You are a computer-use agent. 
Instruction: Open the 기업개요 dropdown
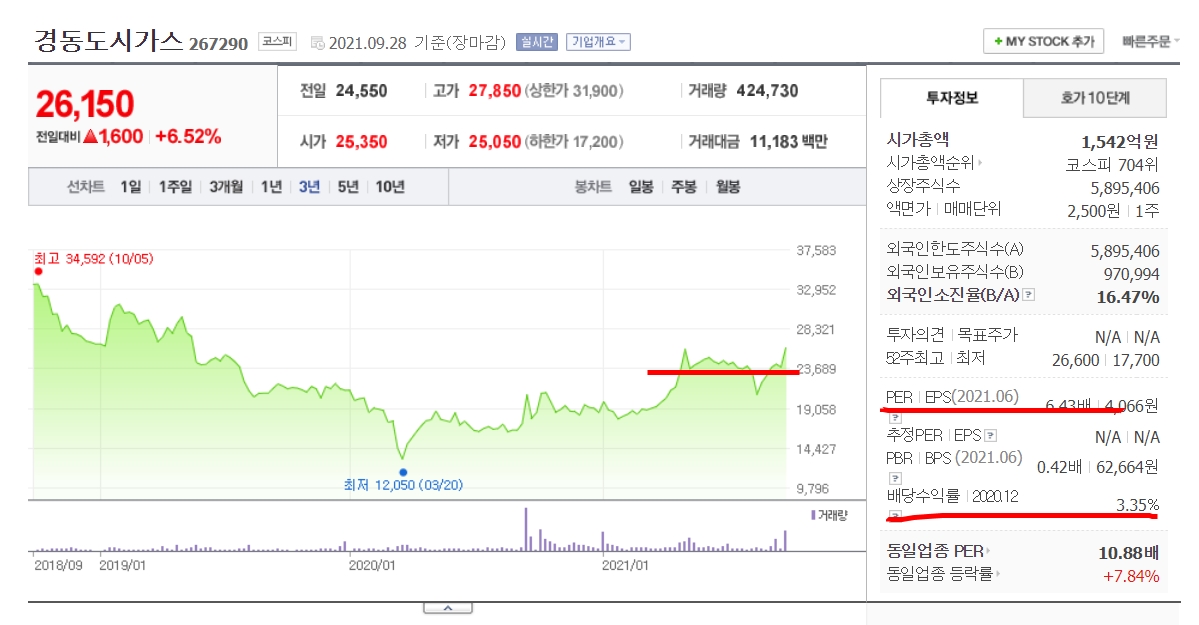click(598, 42)
